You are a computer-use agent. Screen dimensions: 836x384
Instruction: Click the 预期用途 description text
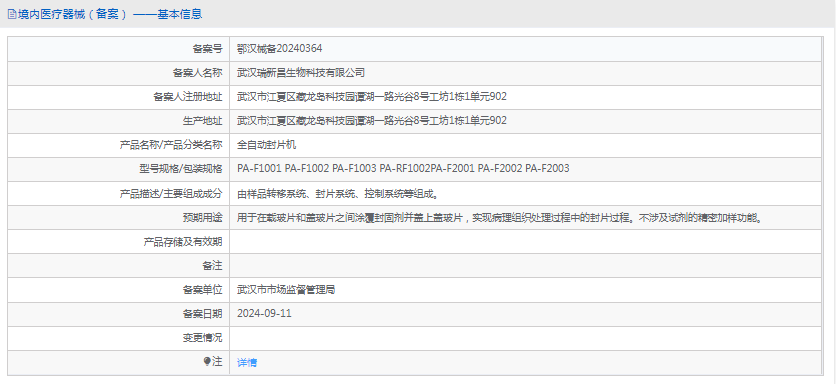pos(499,217)
